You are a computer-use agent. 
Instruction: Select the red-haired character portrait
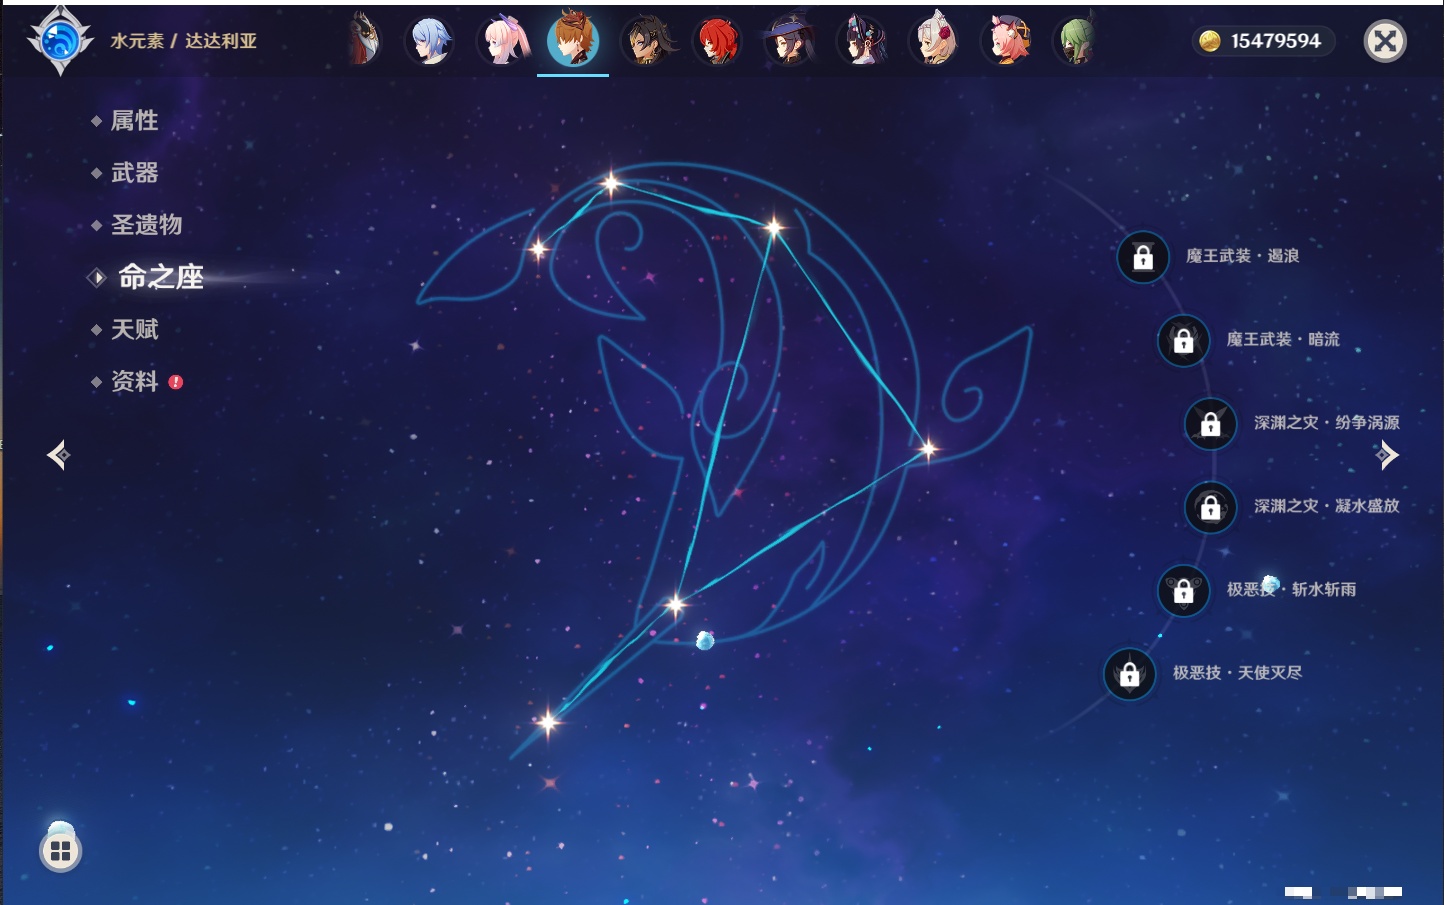pyautogui.click(x=718, y=41)
